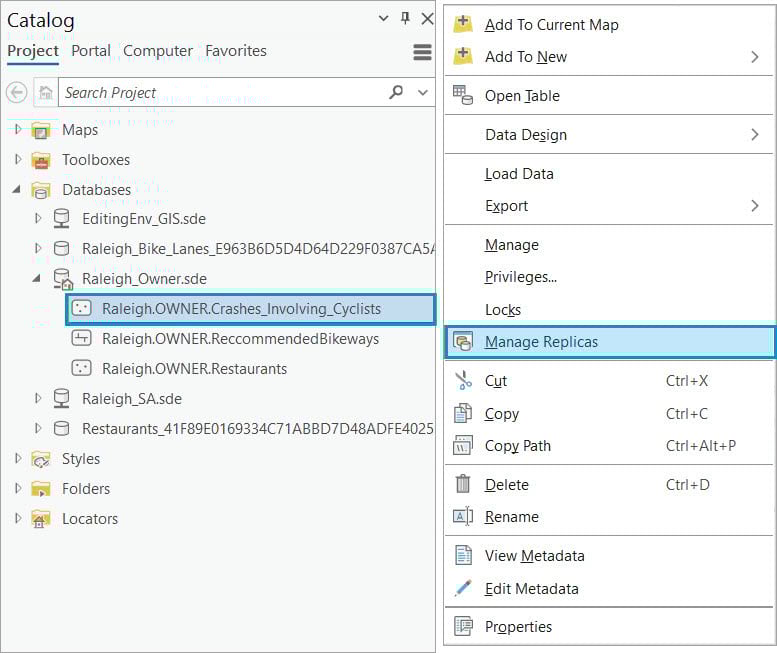This screenshot has height=653, width=777.
Task: Click the Edit Metadata pencil icon
Action: click(463, 589)
